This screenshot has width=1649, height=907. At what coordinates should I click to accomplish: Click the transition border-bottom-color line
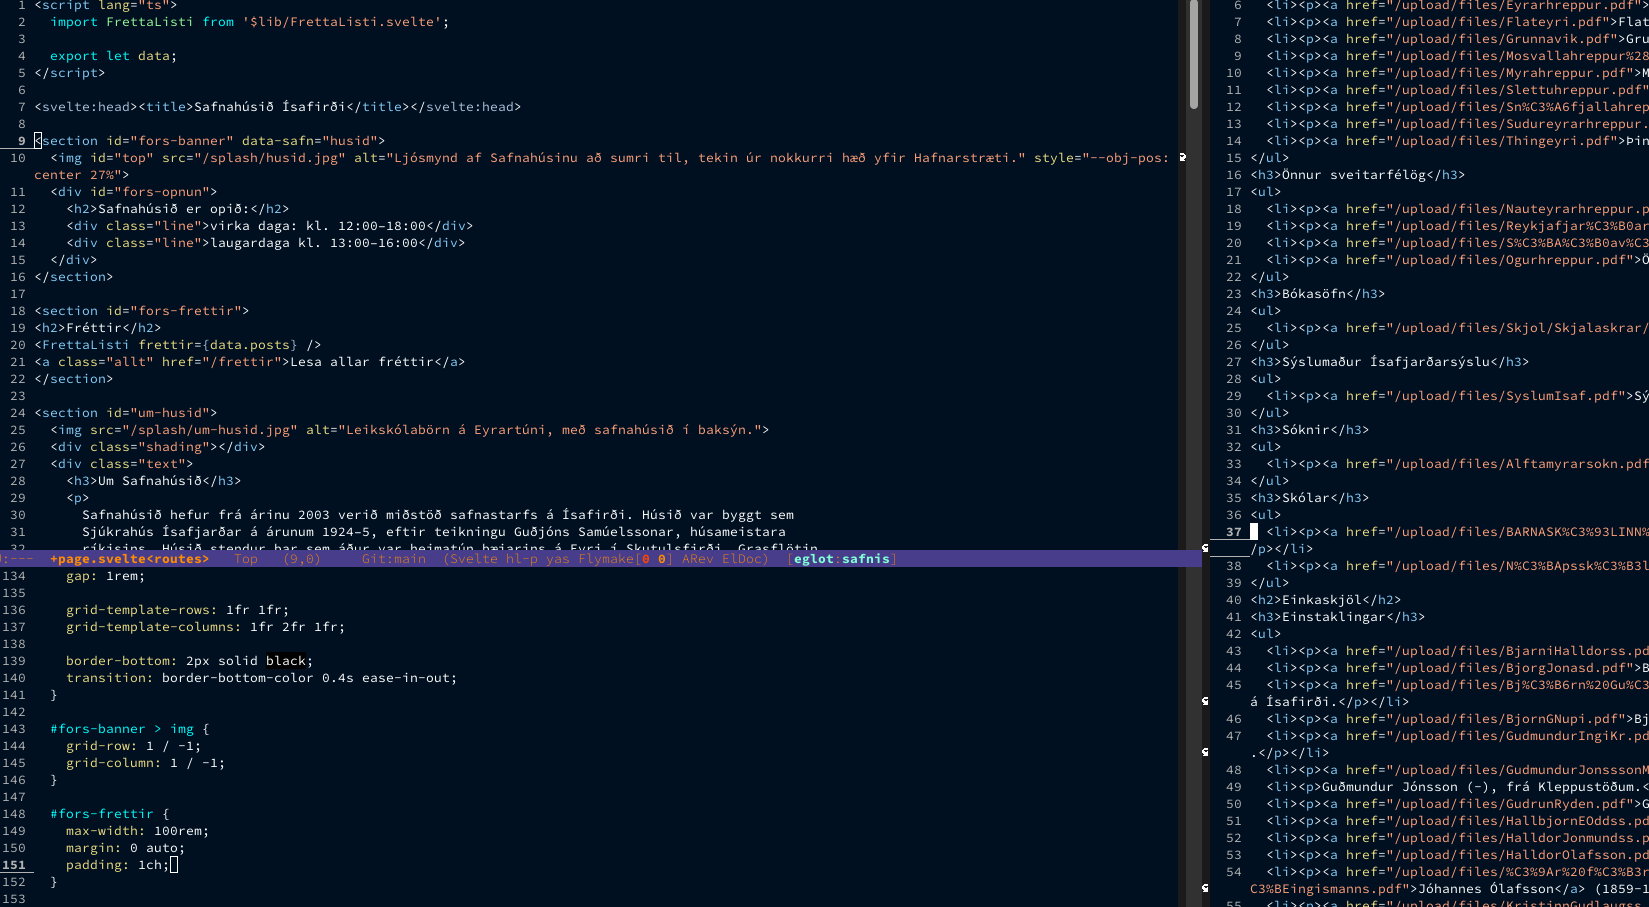(x=261, y=678)
